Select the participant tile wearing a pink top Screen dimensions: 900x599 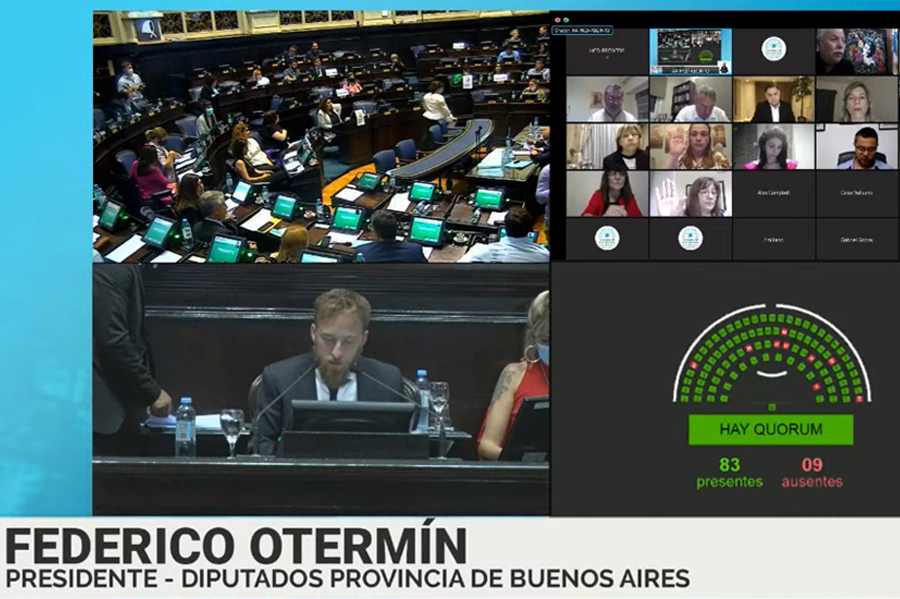click(773, 147)
